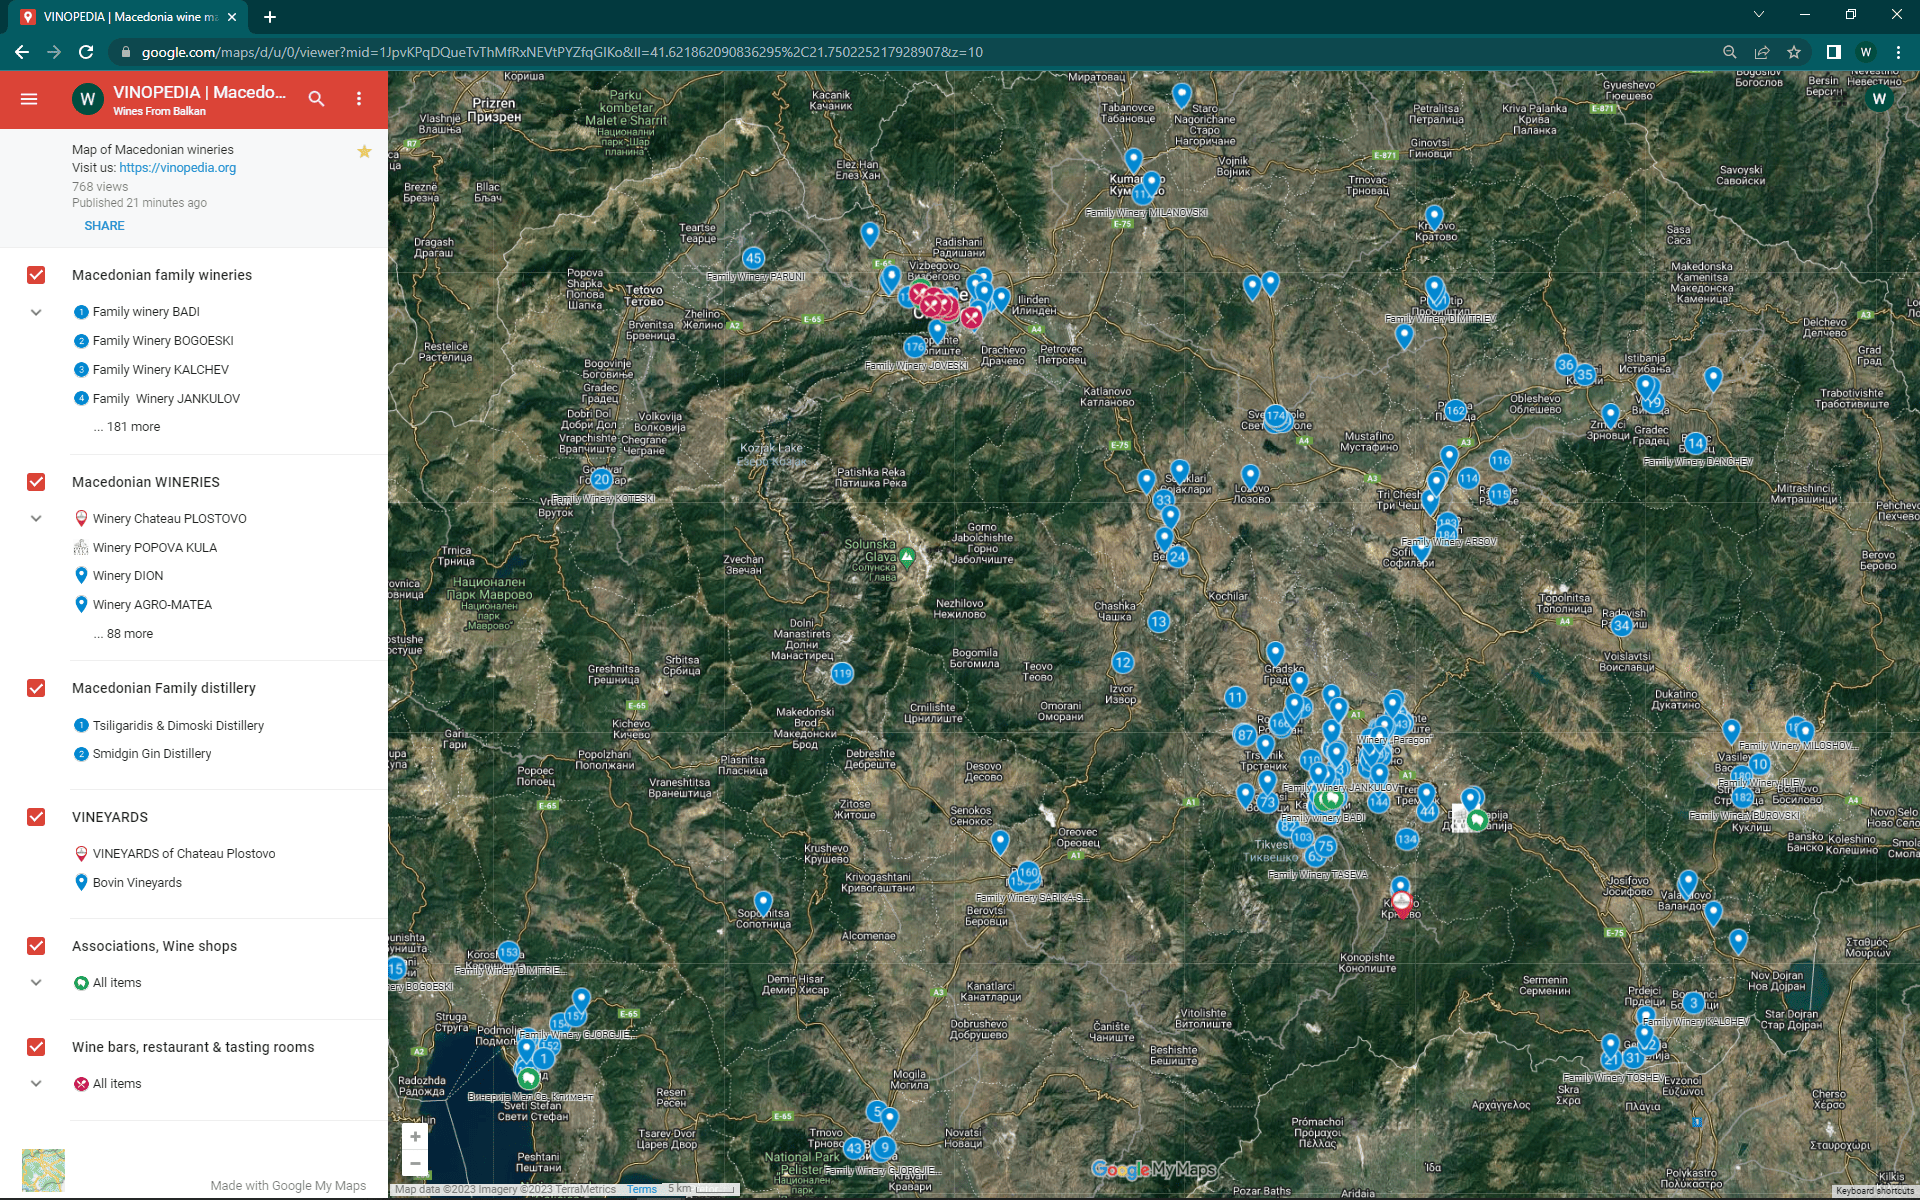Switch base map via thumbnail
The image size is (1920, 1200).
[x=43, y=1170]
